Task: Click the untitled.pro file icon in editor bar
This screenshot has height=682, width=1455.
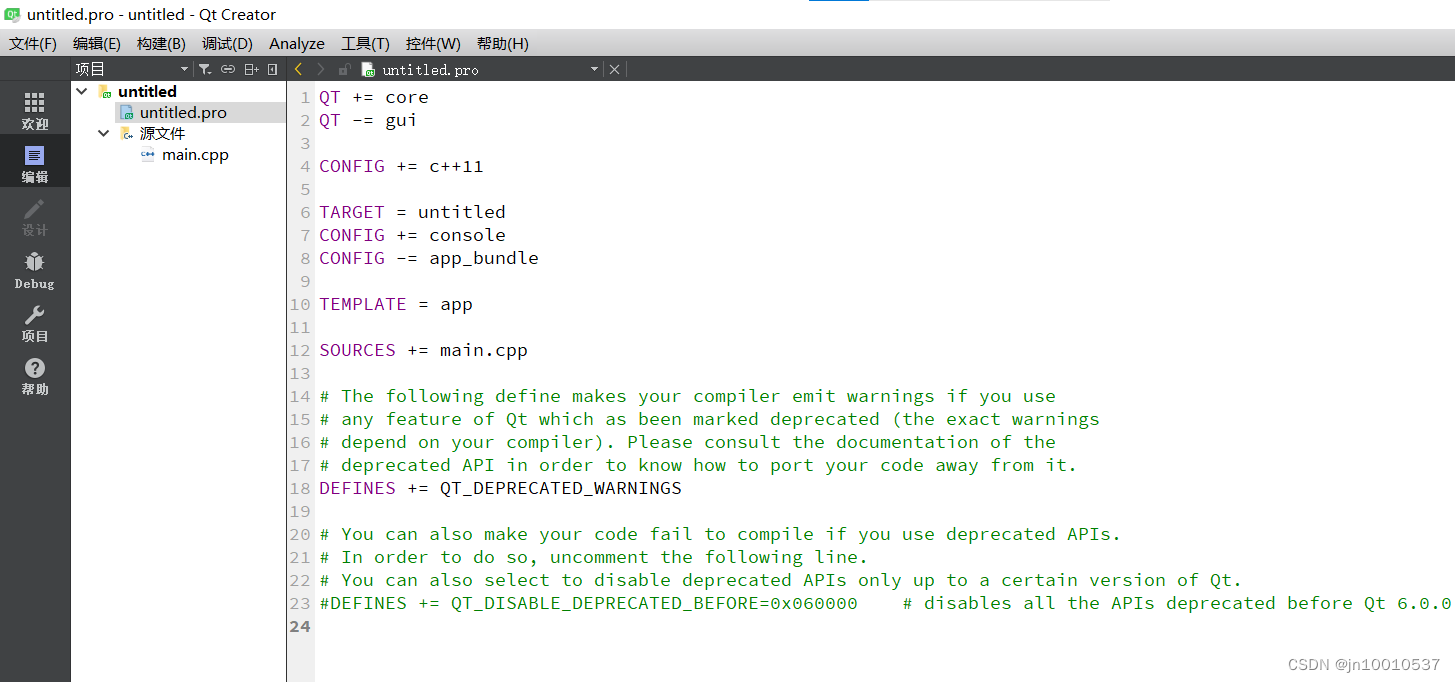Action: [368, 69]
